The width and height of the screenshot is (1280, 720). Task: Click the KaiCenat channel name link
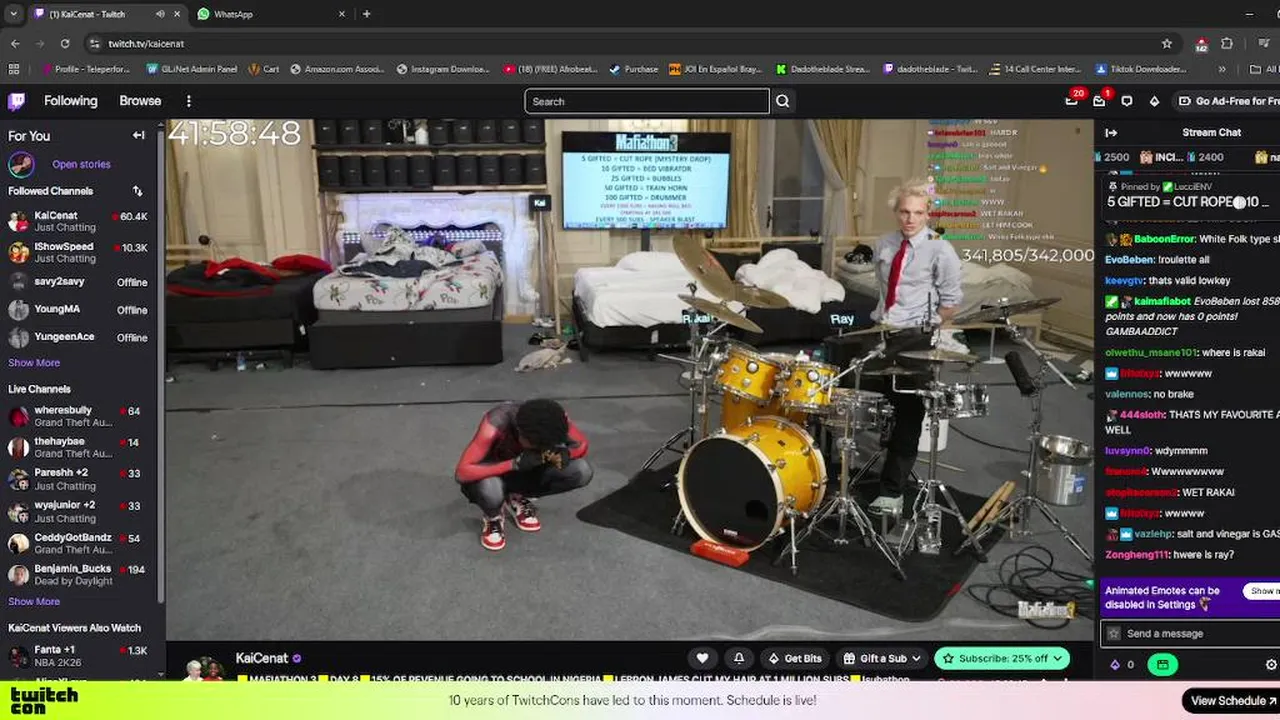261,658
